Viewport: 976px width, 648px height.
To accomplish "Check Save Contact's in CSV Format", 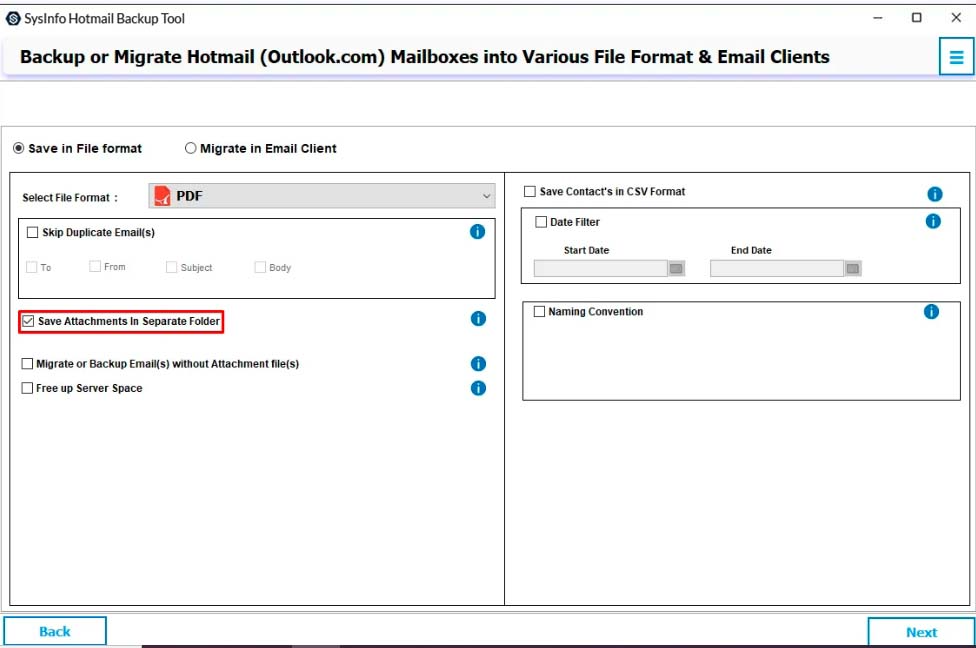I will click(530, 191).
